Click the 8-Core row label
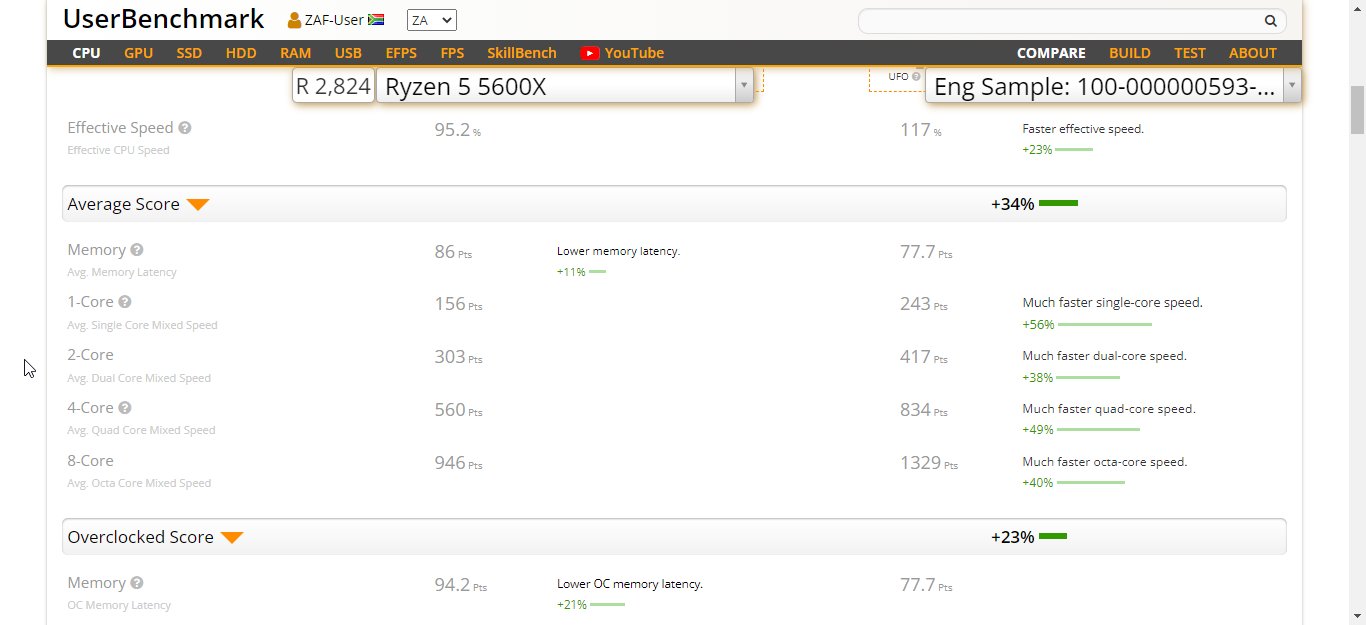Image resolution: width=1366 pixels, height=625 pixels. 90,461
